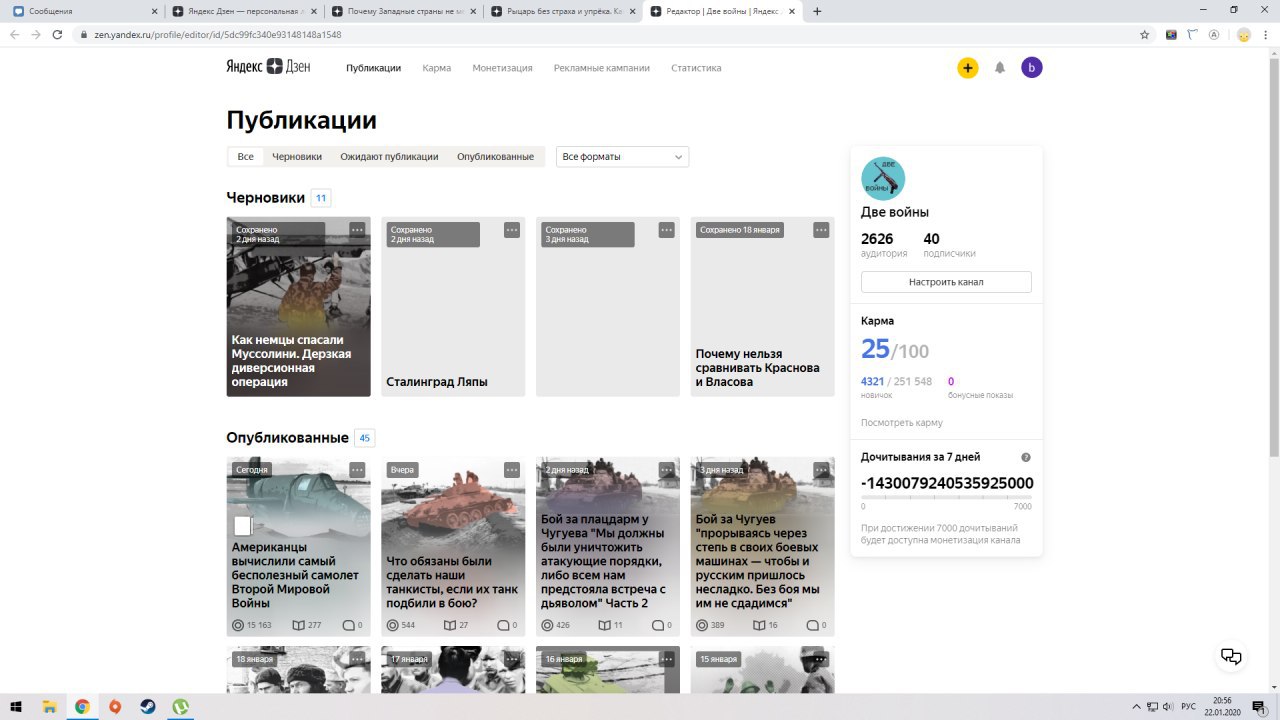This screenshot has height=720, width=1280.
Task: Open article Американцы вычислили самый бесполезный
Action: (x=298, y=547)
